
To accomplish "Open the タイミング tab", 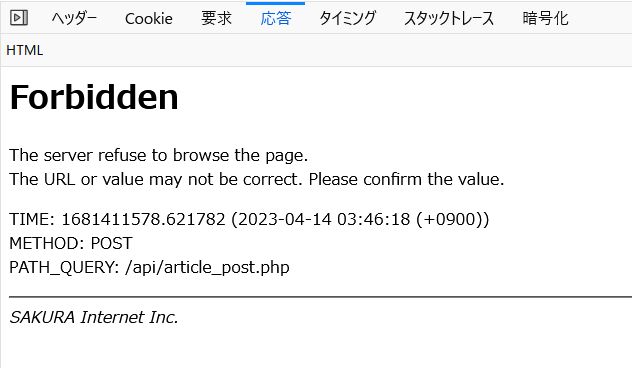I will pos(347,18).
